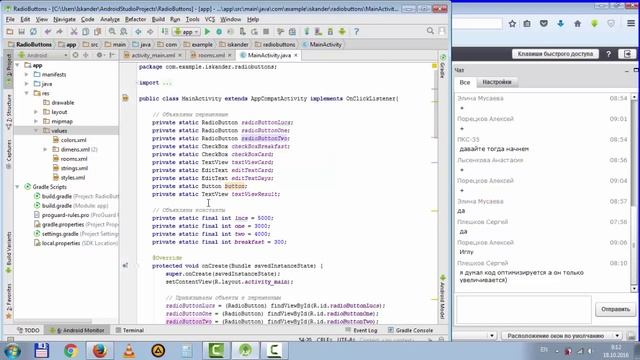Expand the mipmap folder
This screenshot has width=640, height=360.
36,122
